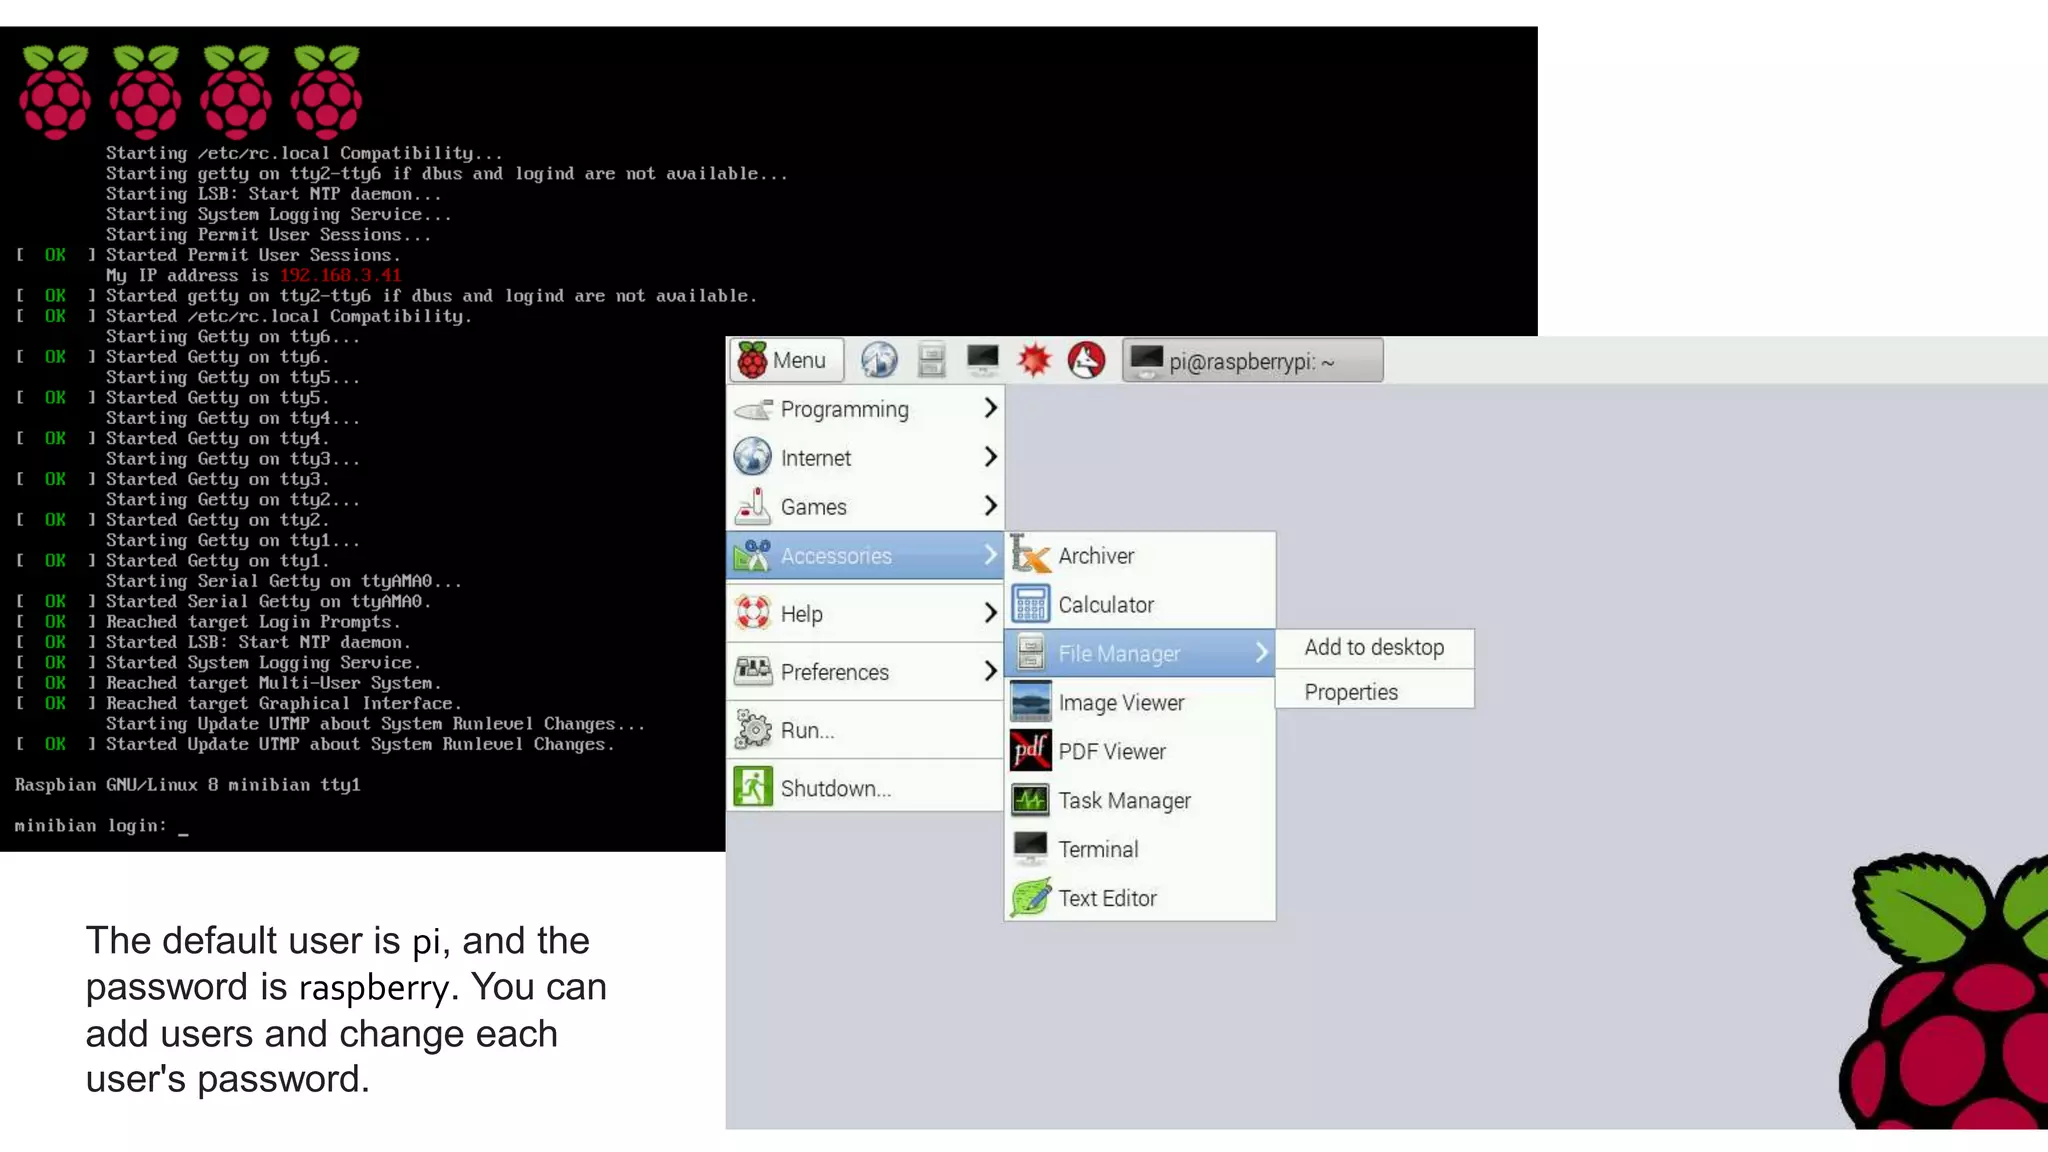This screenshot has width=2048, height=1152.
Task: Expand the Games submenu arrow
Action: pyautogui.click(x=990, y=506)
